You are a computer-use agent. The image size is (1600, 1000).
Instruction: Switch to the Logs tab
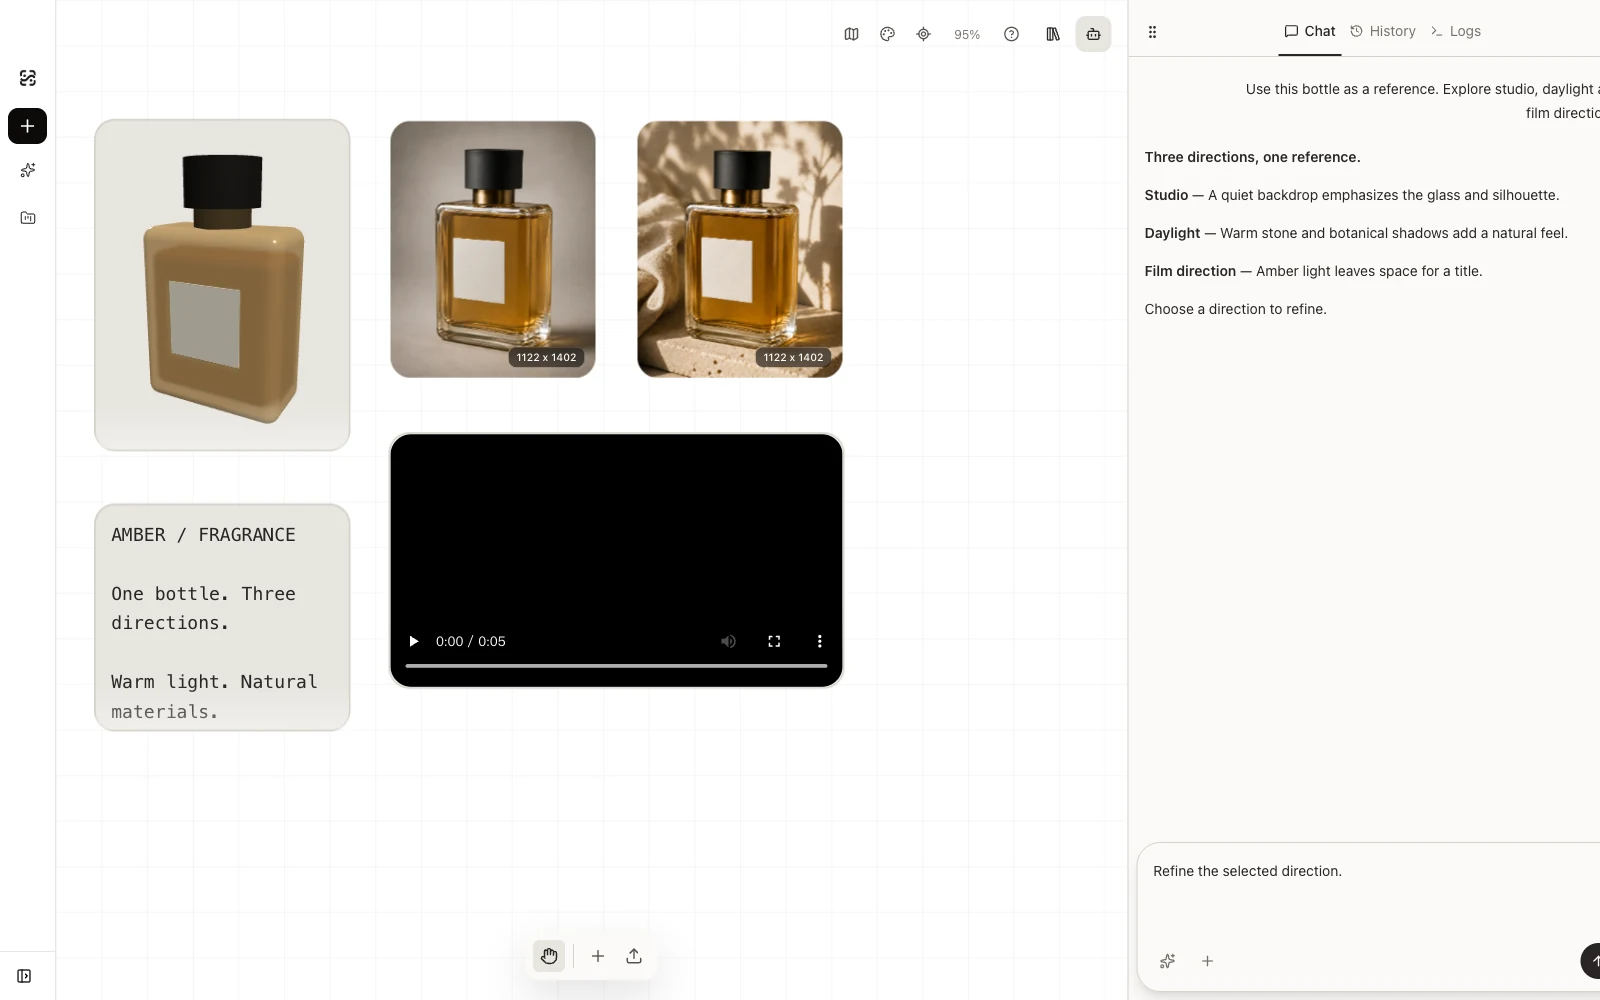click(x=1455, y=31)
